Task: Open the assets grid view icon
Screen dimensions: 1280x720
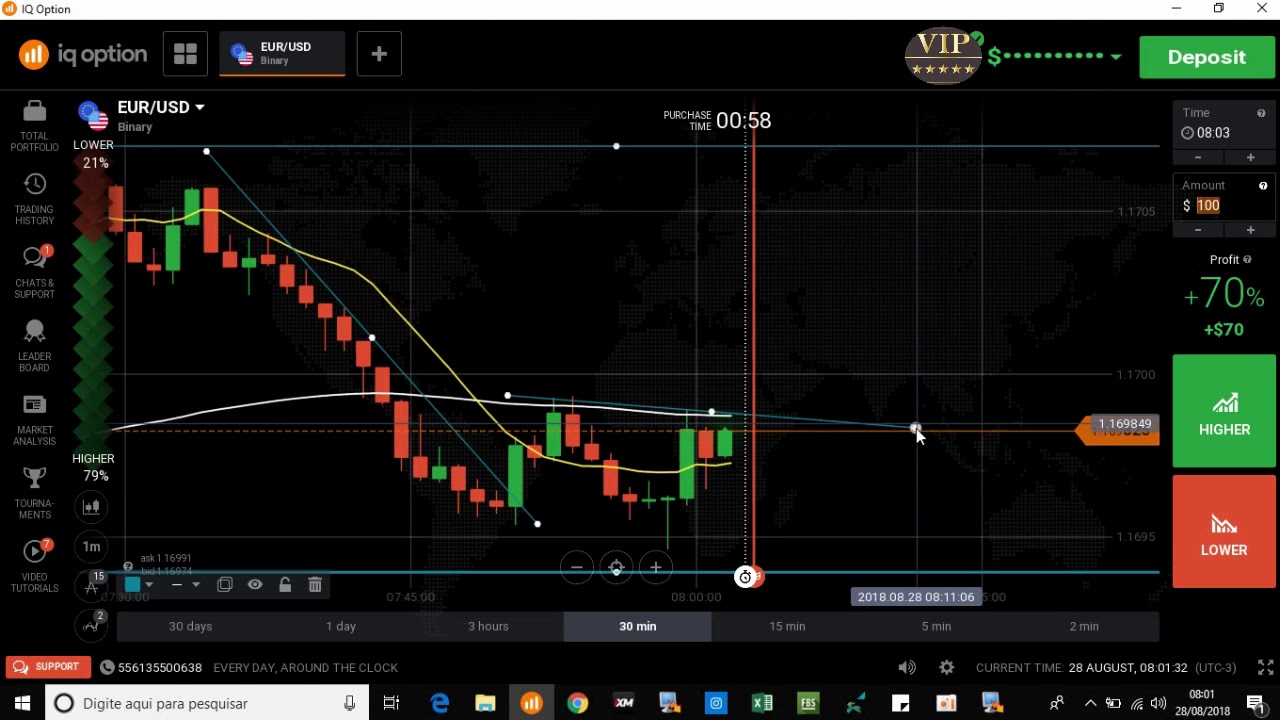Action: 185,54
